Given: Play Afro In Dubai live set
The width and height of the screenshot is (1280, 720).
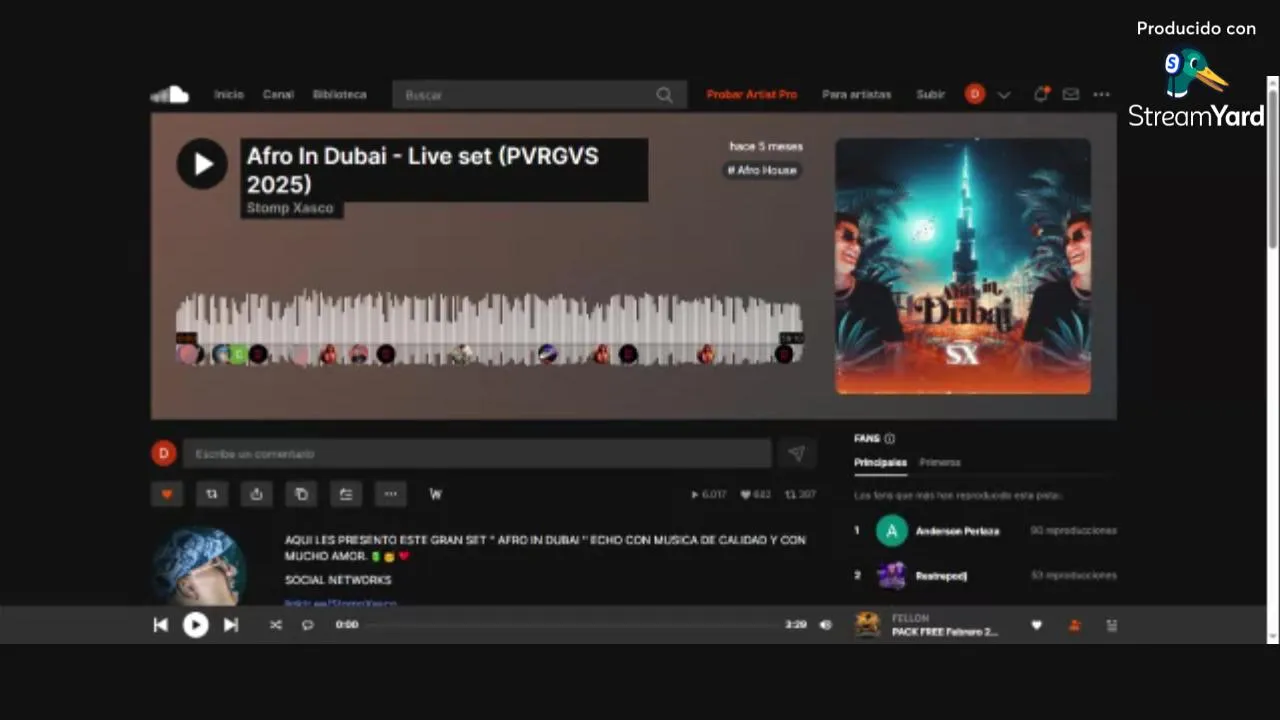Looking at the screenshot, I should 202,164.
